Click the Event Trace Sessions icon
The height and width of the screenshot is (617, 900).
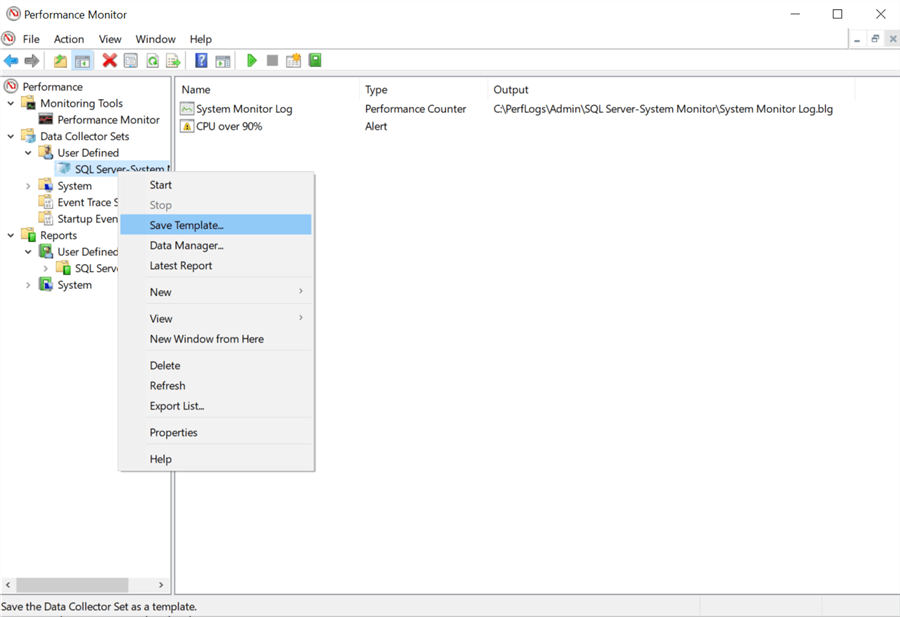[46, 202]
